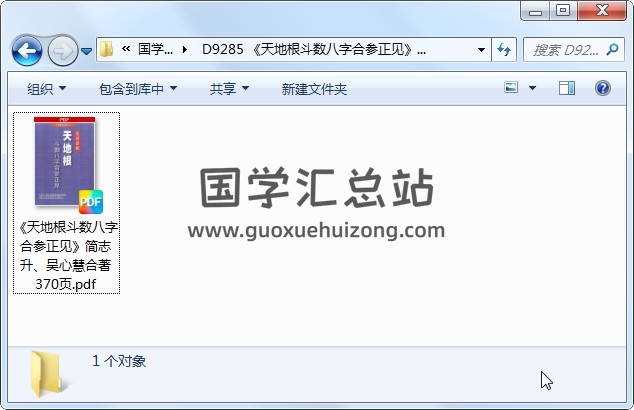Click the greyed Forward navigation arrow
The height and width of the screenshot is (410, 634).
click(63, 51)
